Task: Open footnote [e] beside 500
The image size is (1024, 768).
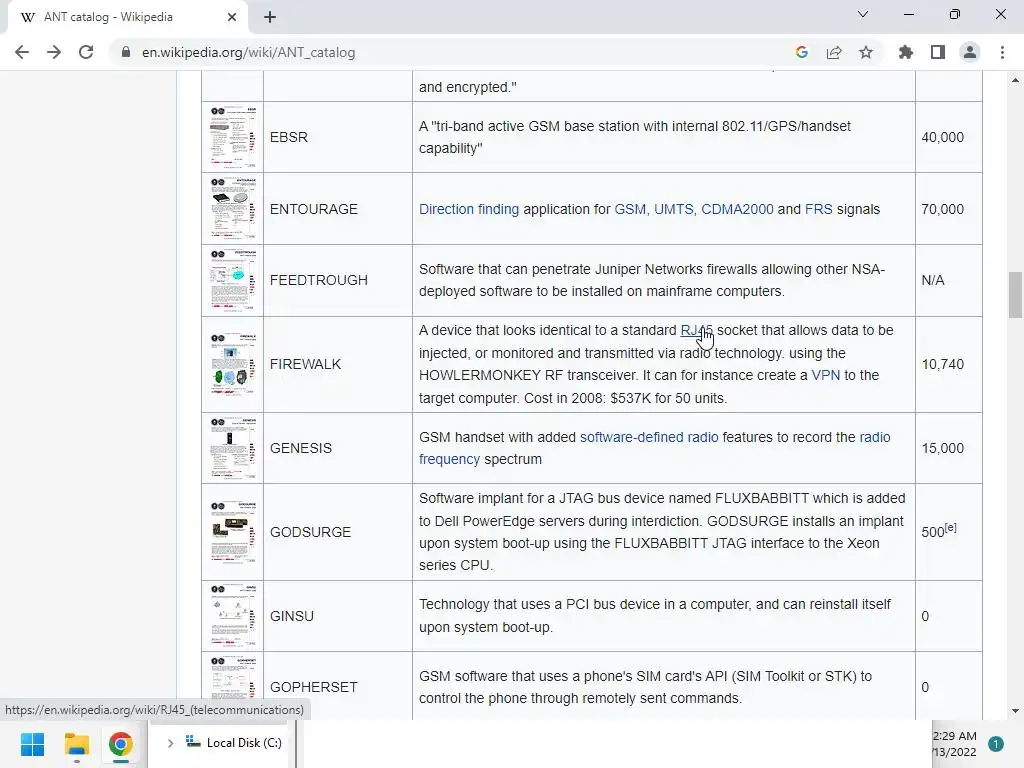Action: pyautogui.click(x=951, y=528)
